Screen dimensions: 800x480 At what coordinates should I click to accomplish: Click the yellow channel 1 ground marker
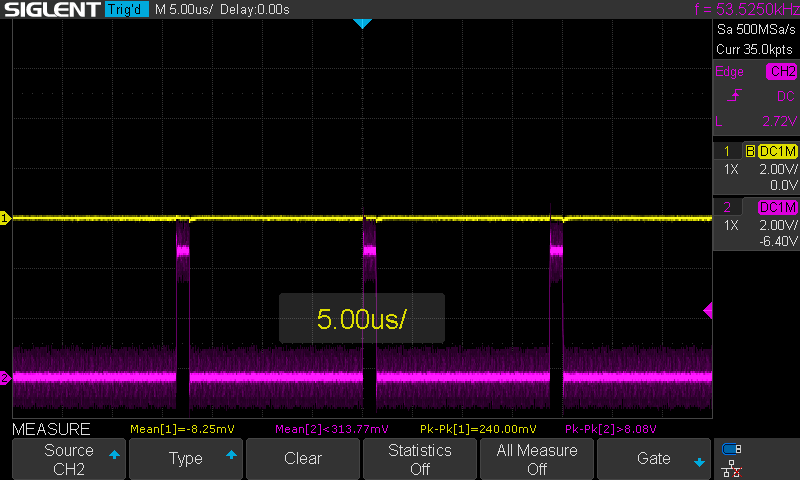[5, 218]
